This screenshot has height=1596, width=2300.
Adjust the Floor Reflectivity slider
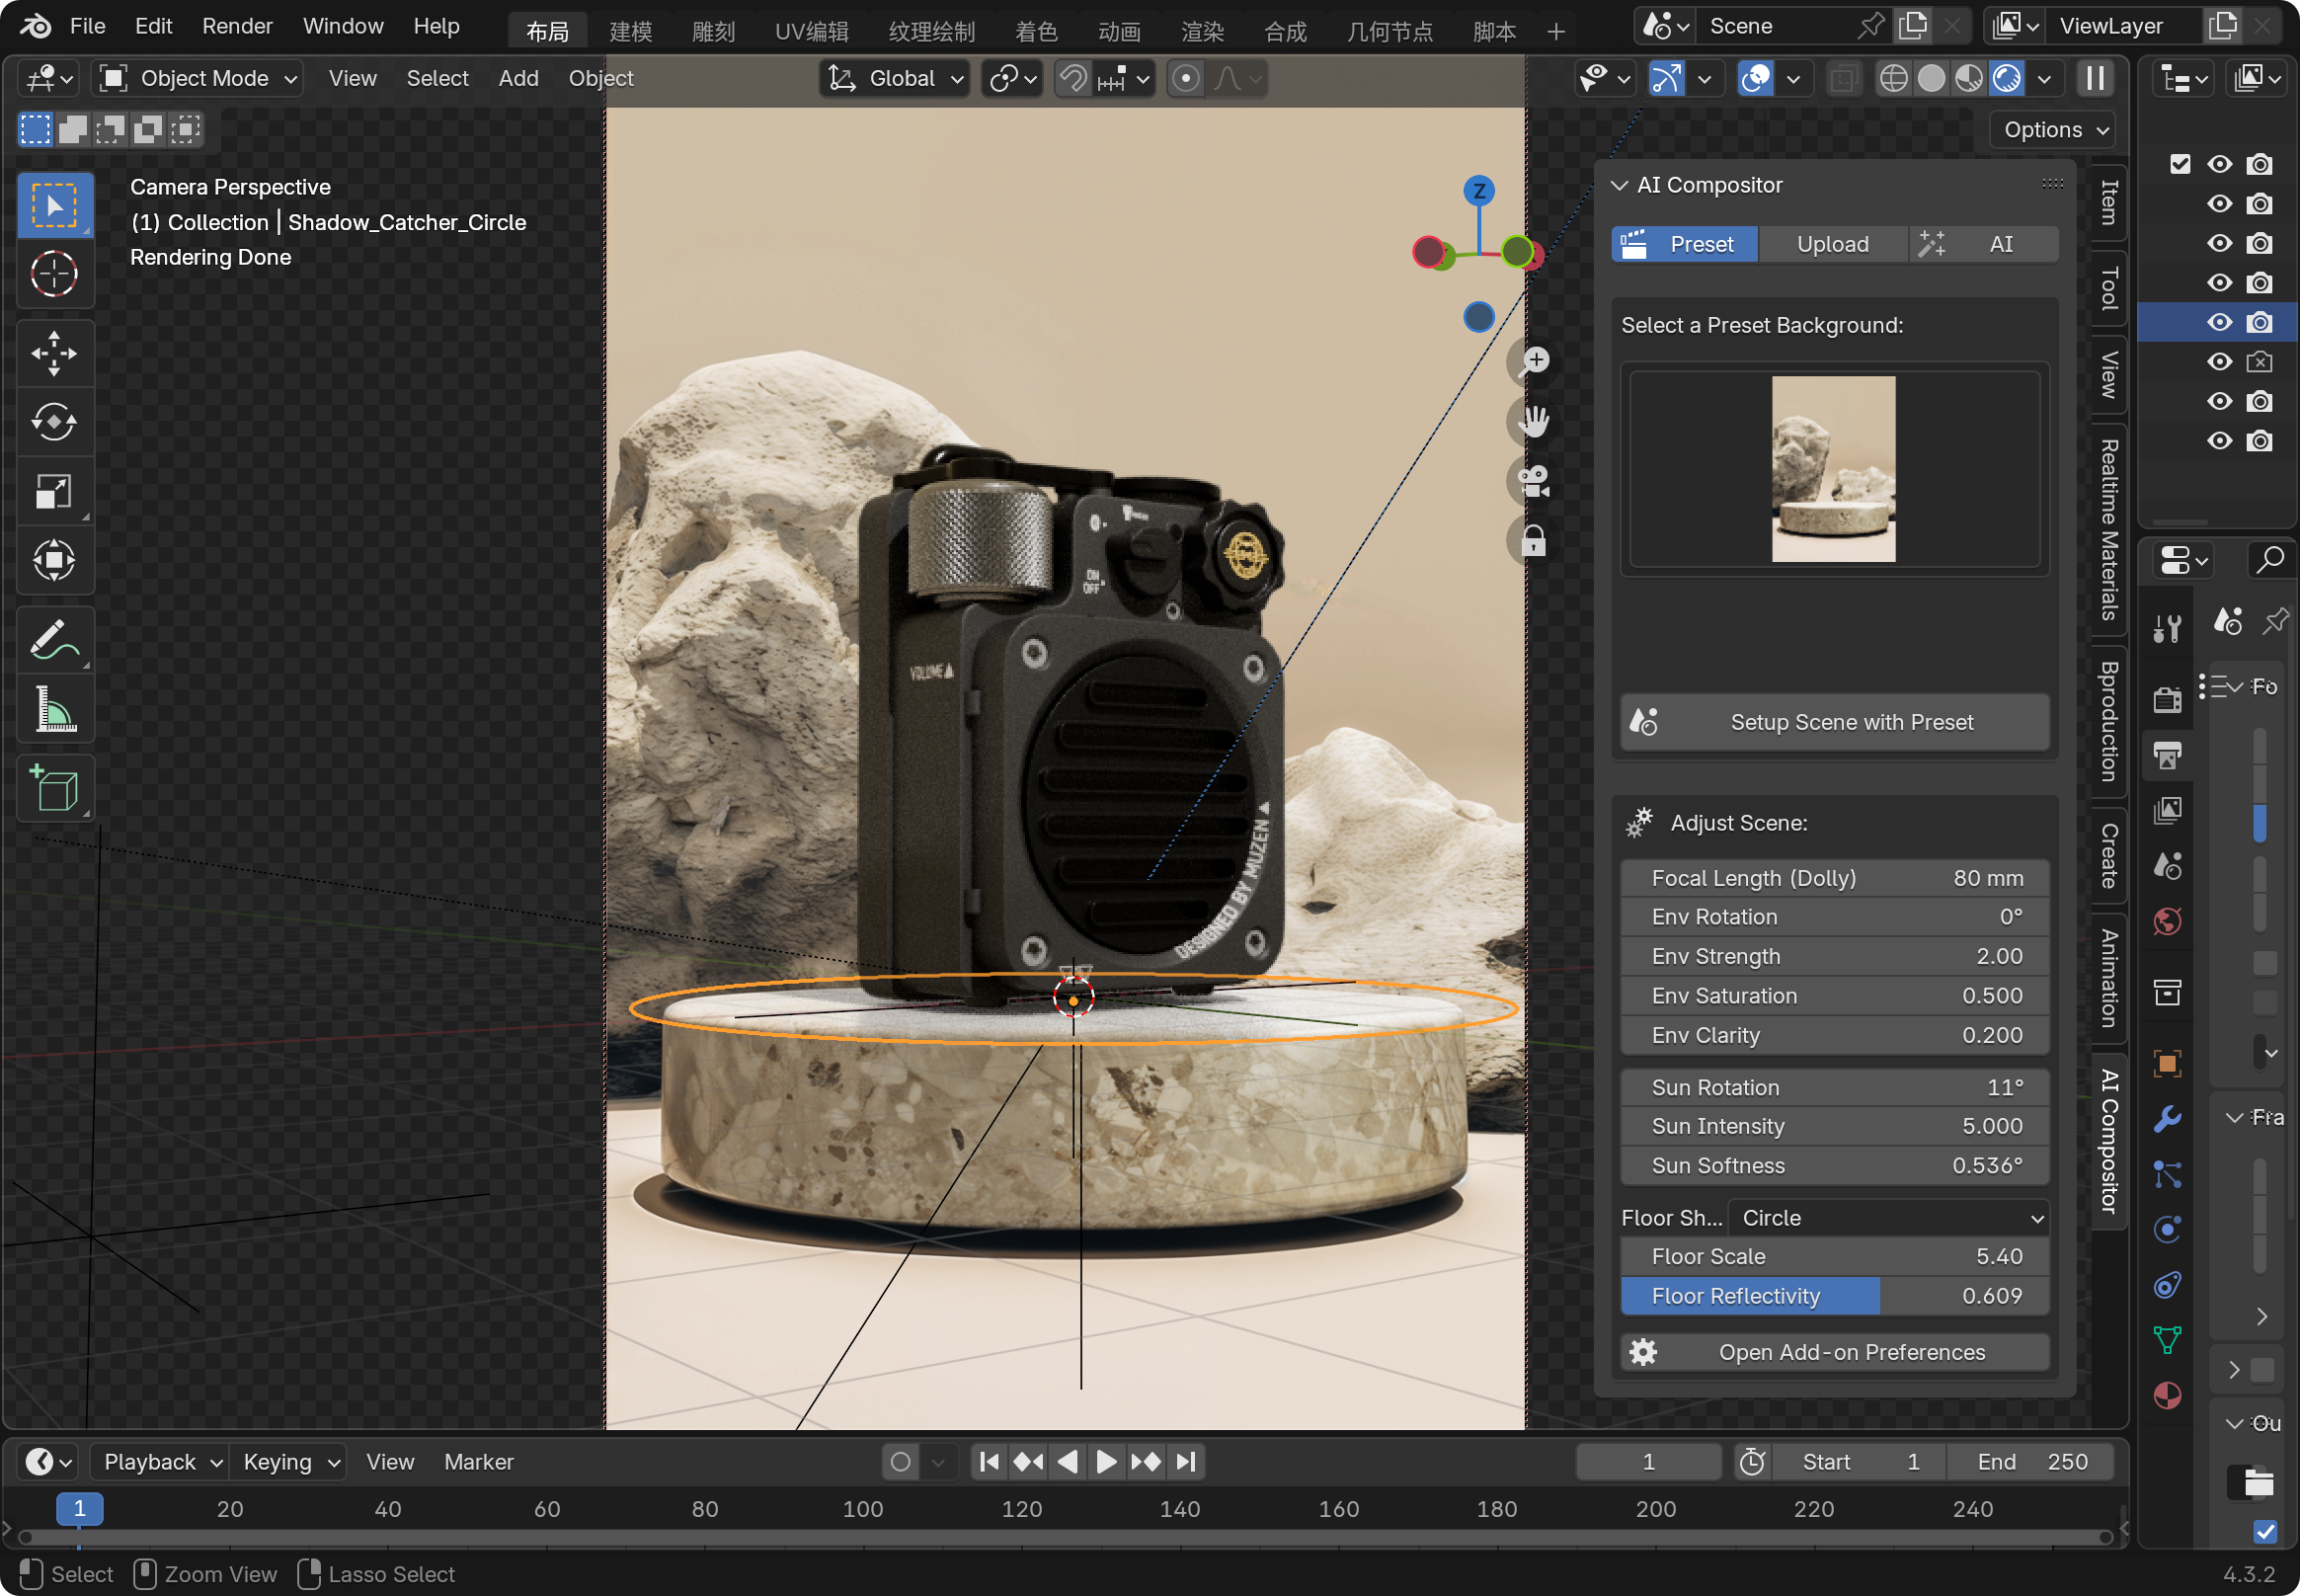(1835, 1296)
